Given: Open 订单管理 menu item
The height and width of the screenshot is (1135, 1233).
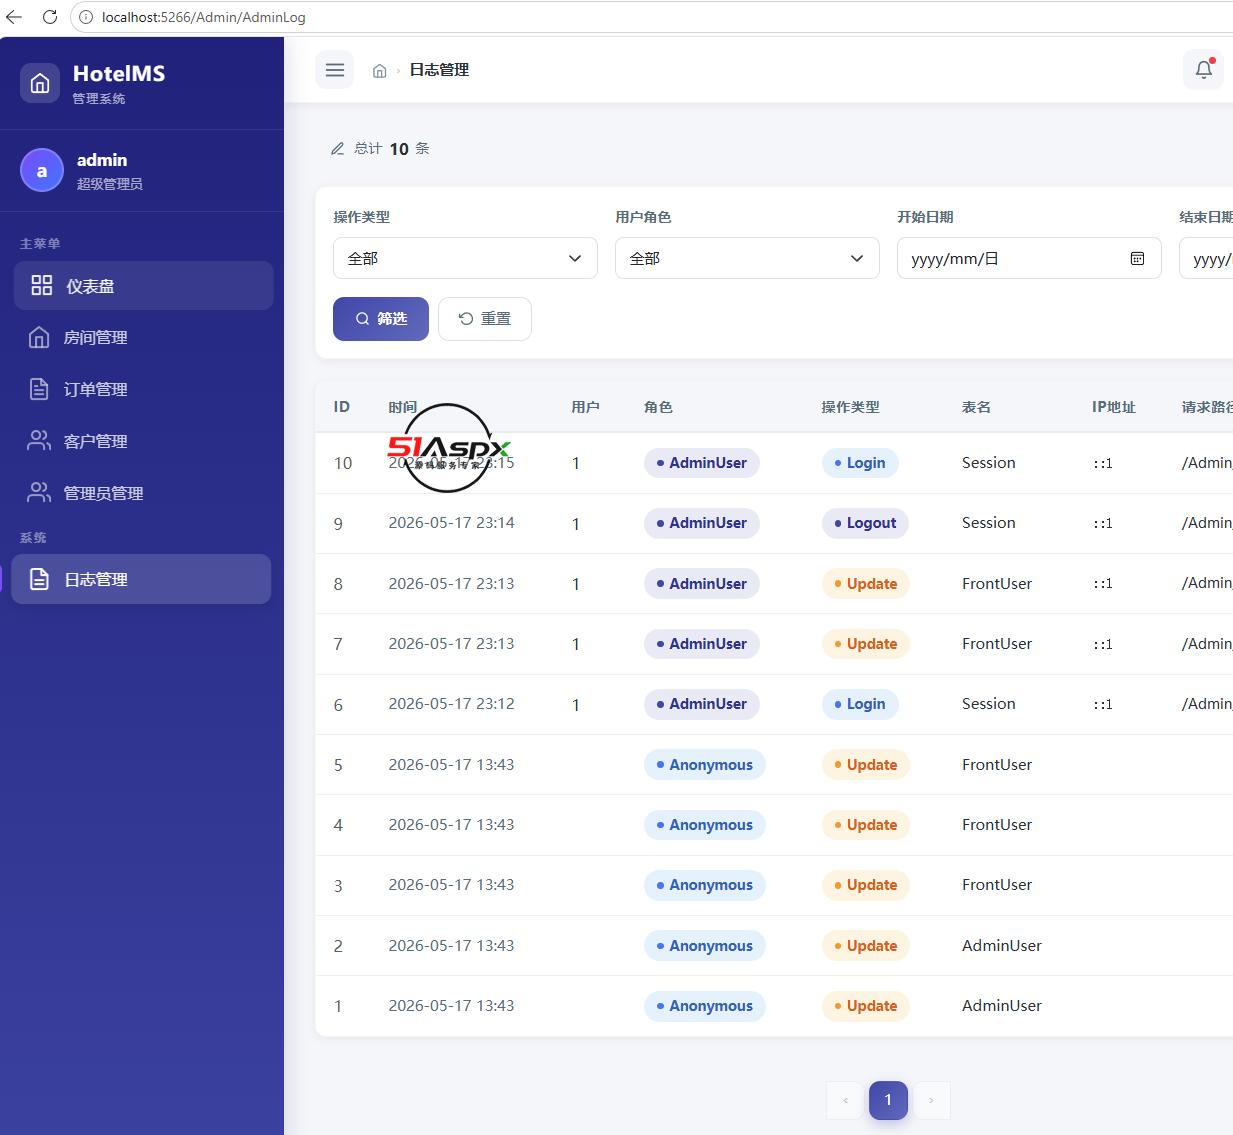Looking at the screenshot, I should [x=144, y=389].
